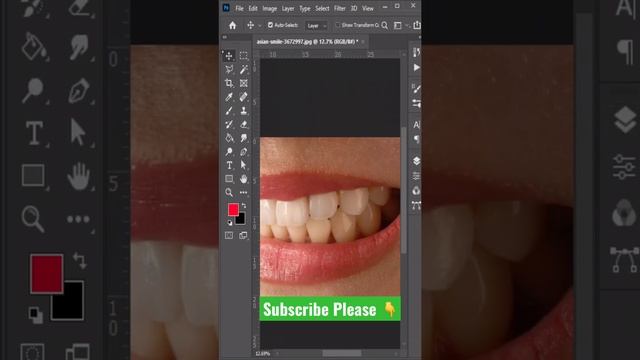This screenshot has height=360, width=640.
Task: Open the Layer auto-select dropdown
Action: point(316,26)
